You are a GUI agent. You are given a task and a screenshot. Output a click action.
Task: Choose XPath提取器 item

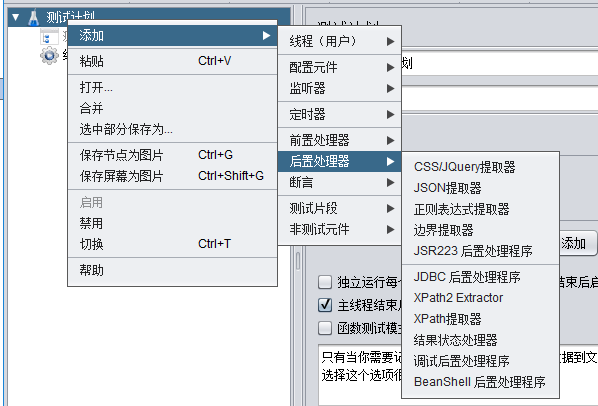click(481, 319)
